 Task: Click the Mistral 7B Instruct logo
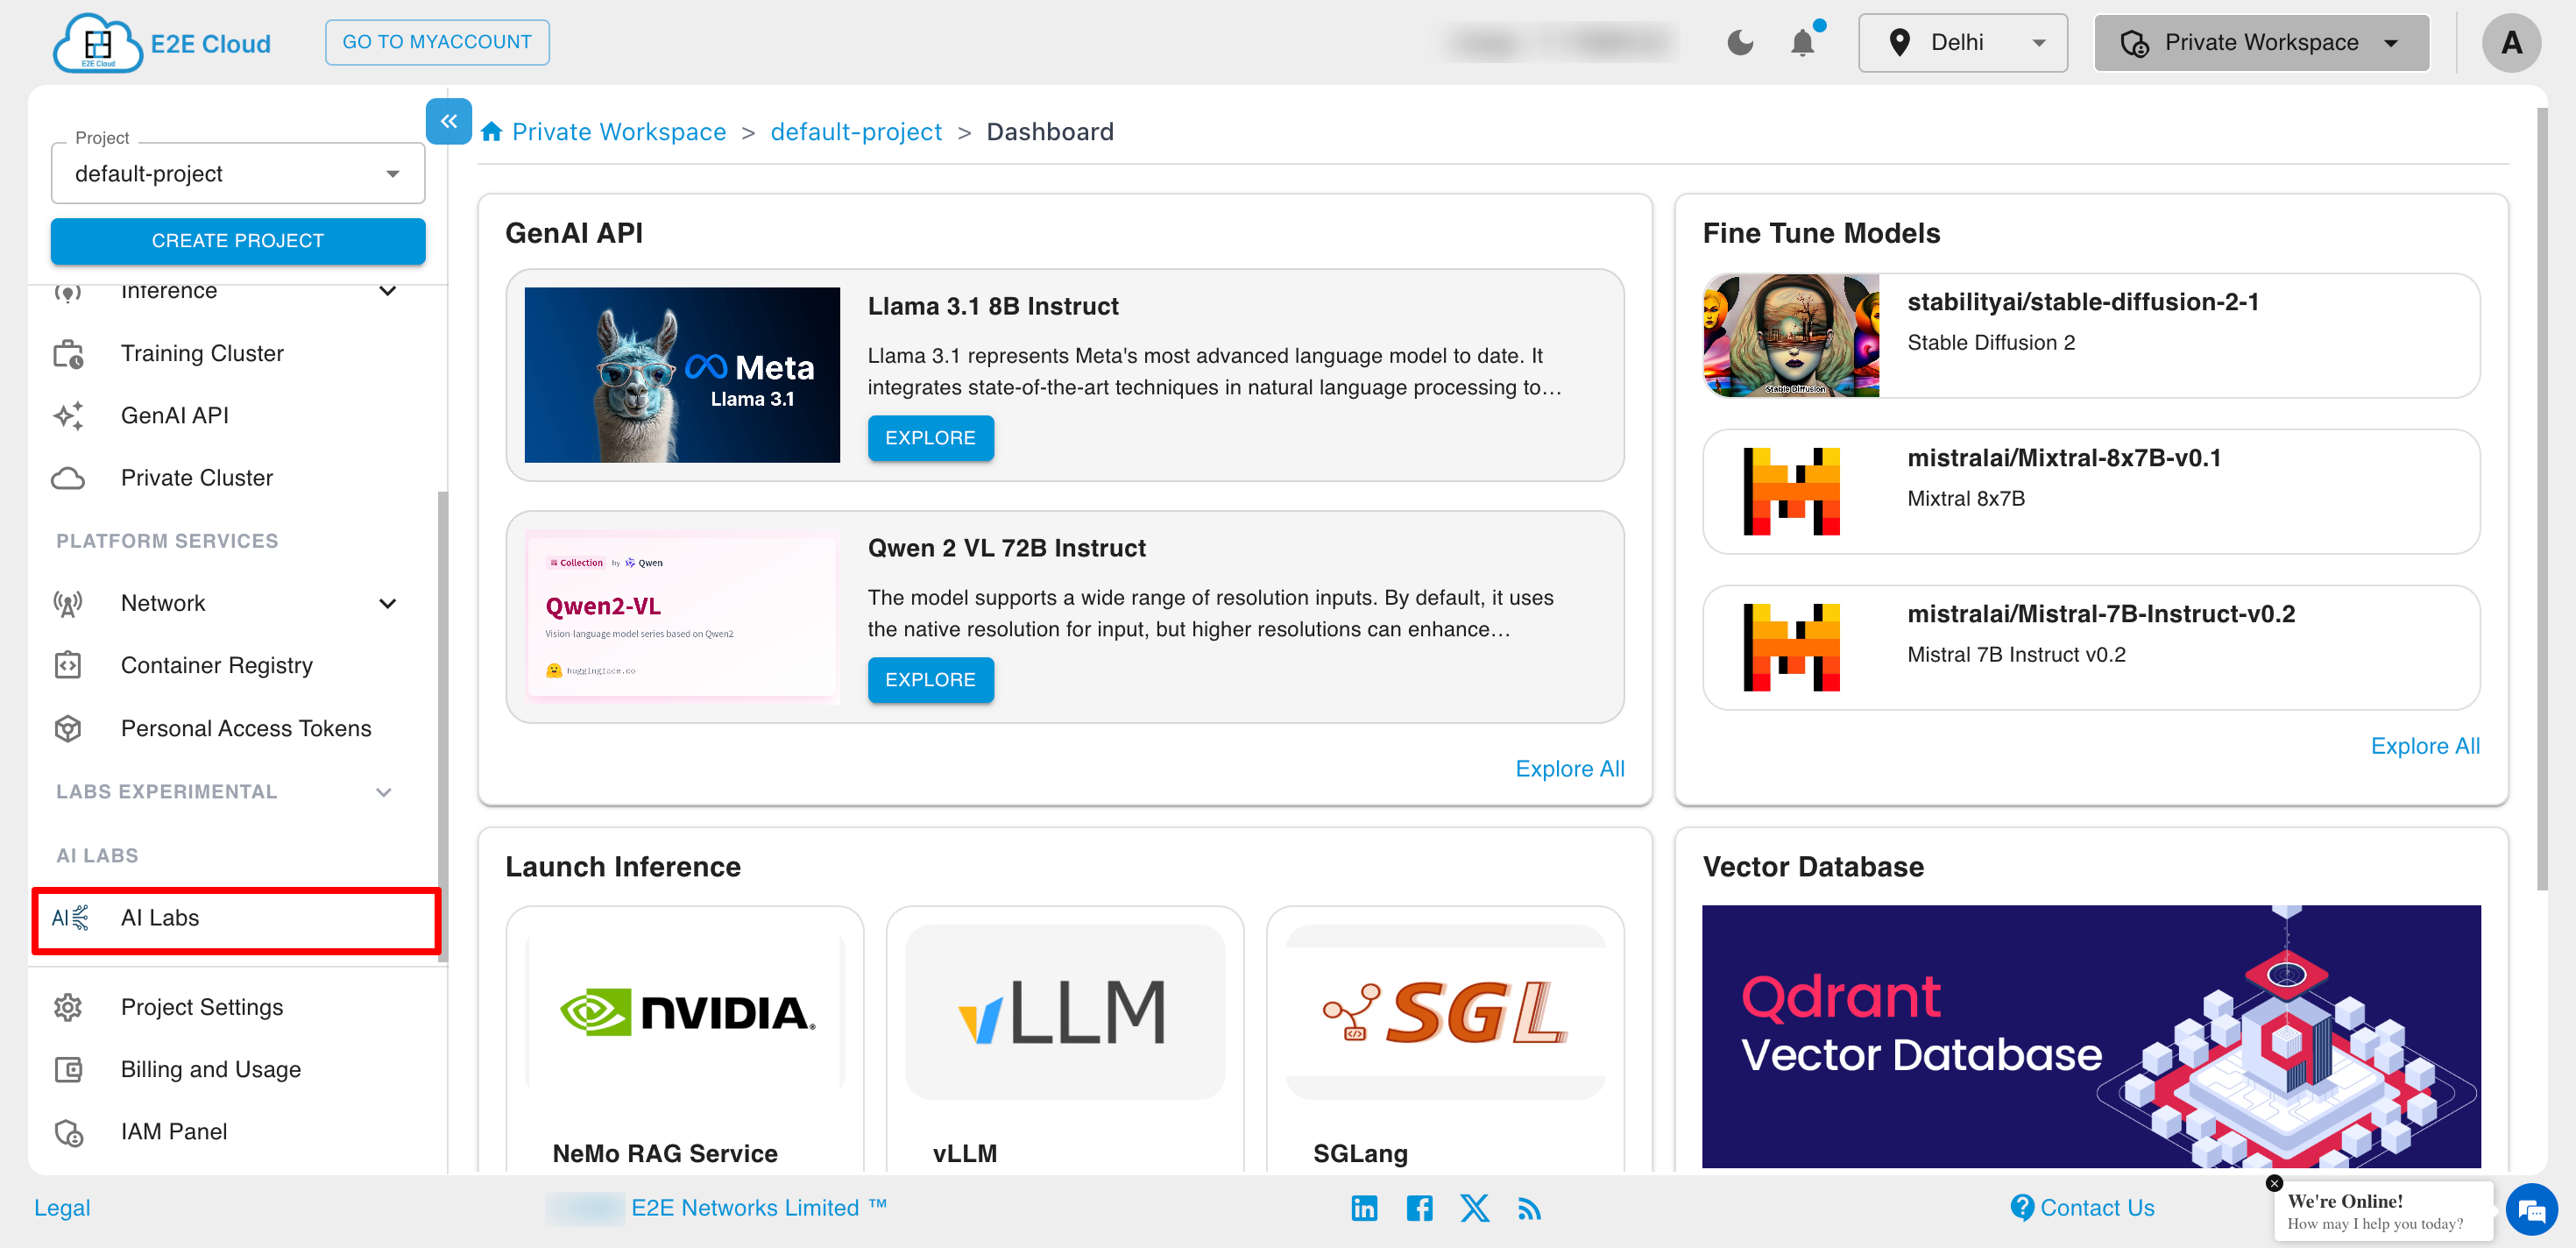[x=1791, y=647]
